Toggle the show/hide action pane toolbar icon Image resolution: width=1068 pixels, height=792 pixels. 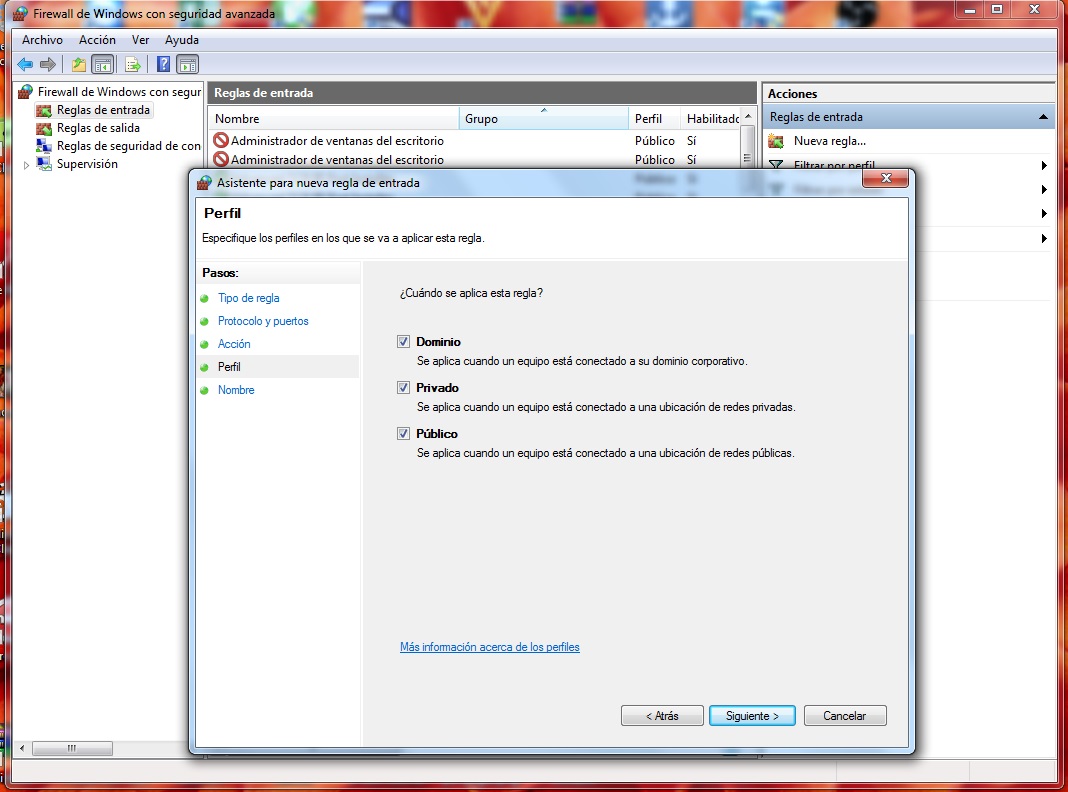pos(188,65)
